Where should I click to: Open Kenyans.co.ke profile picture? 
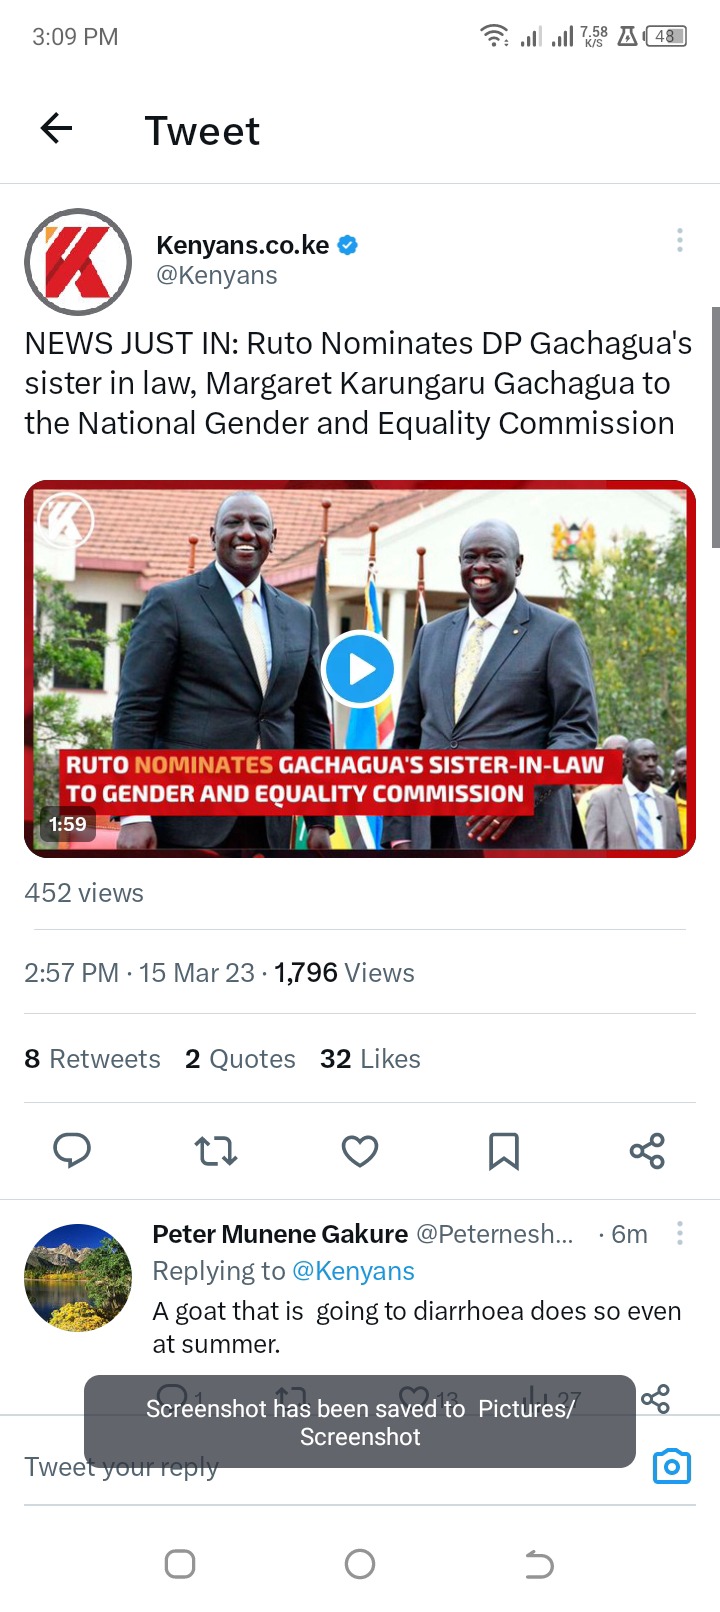tap(78, 262)
